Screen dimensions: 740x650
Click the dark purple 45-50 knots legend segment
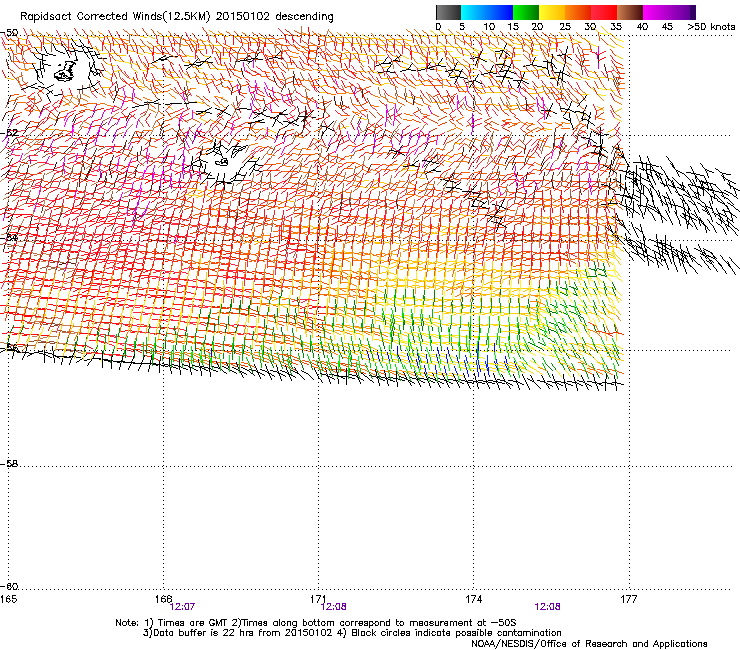[x=682, y=12]
